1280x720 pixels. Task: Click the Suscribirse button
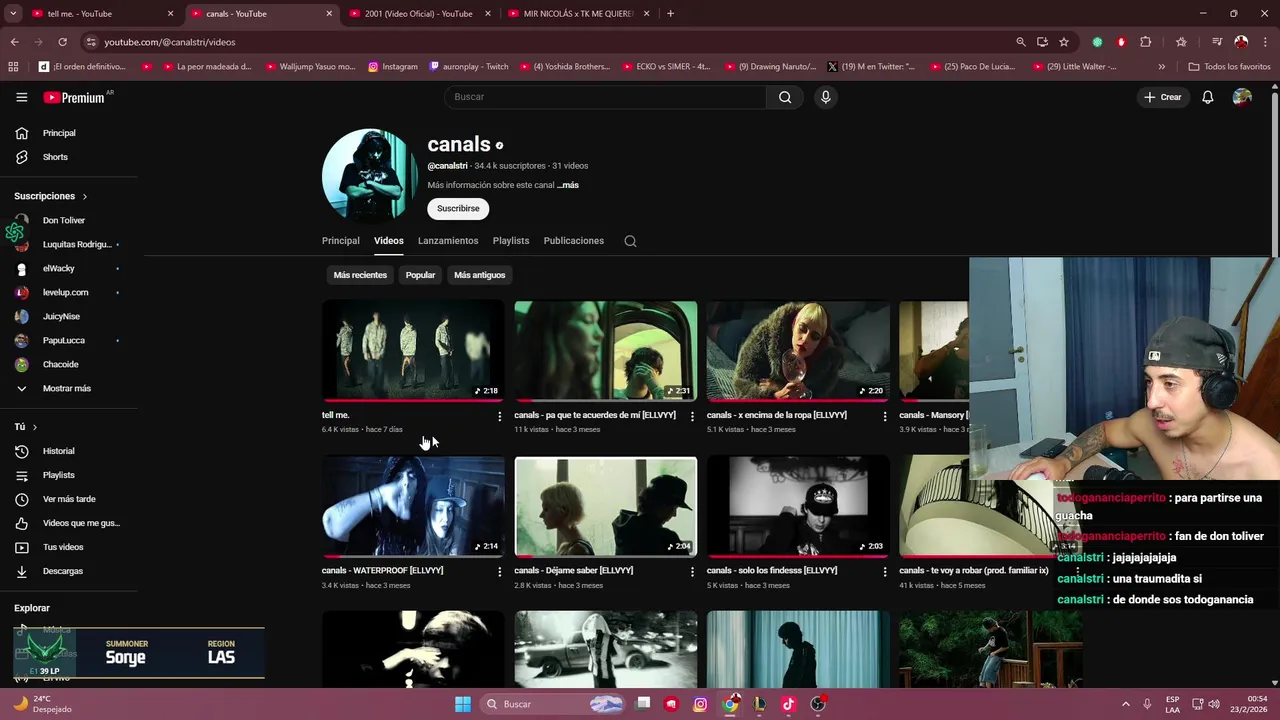[x=458, y=208]
